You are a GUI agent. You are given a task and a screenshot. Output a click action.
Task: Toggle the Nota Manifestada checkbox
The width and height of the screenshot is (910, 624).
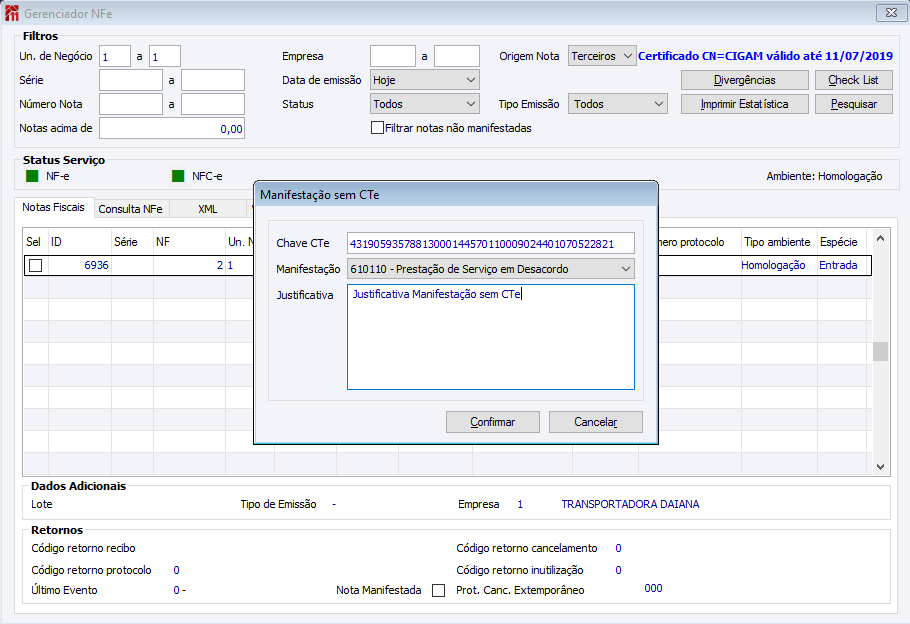point(439,590)
